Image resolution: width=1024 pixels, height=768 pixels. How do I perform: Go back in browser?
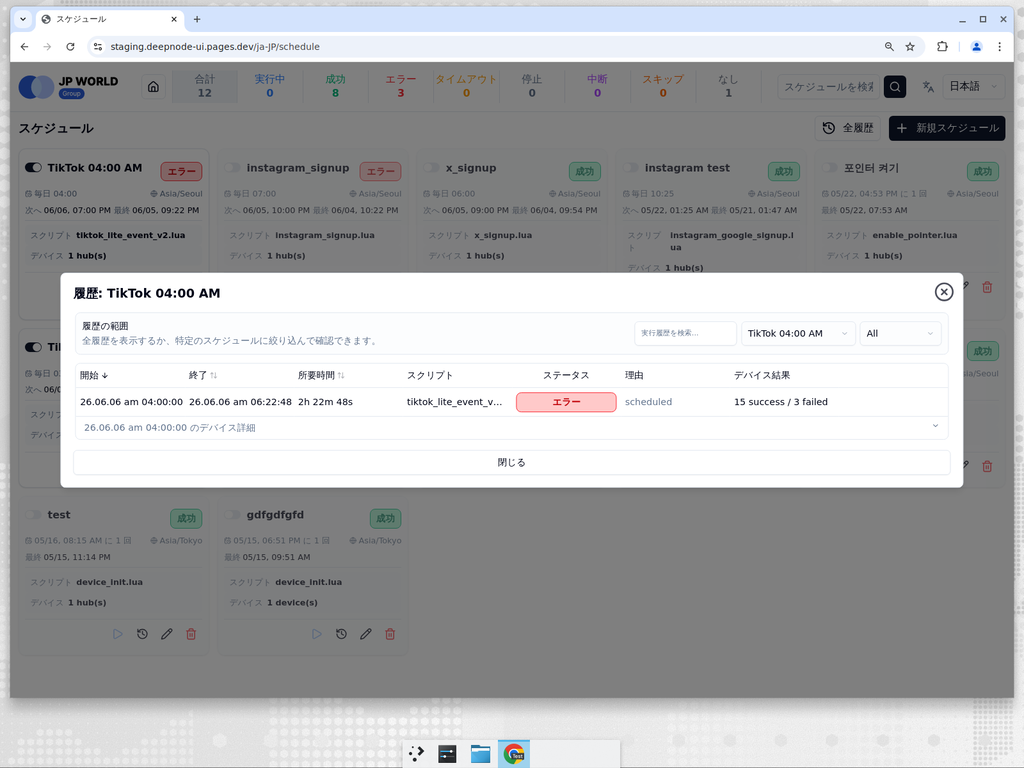[x=24, y=46]
